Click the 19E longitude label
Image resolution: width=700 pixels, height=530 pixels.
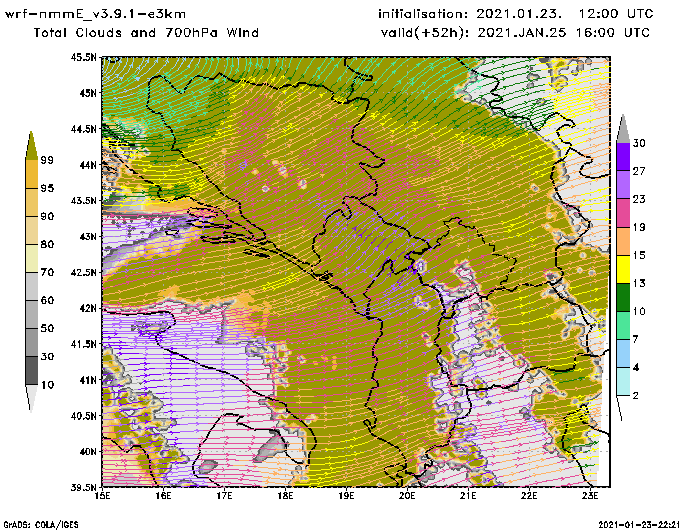[x=346, y=496]
